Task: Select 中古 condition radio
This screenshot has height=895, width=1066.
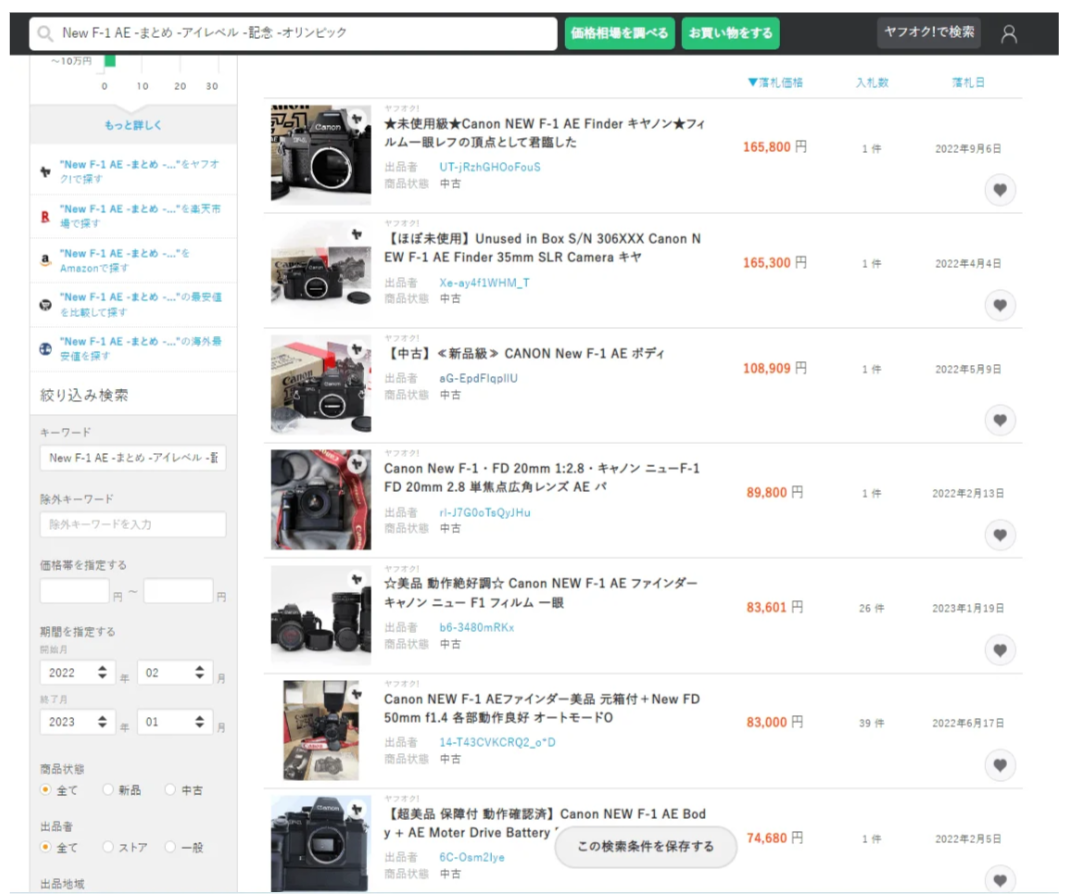Action: [x=170, y=790]
